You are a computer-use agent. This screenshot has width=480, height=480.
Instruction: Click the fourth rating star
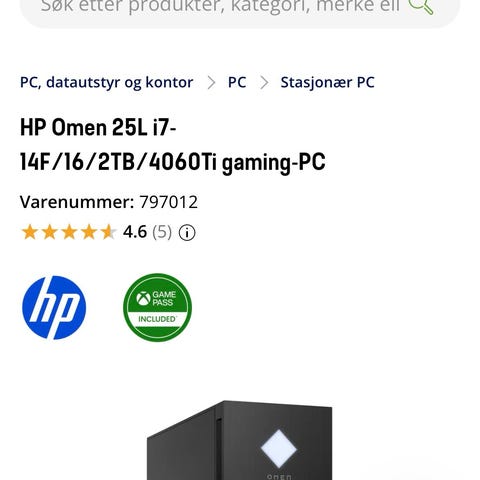point(89,232)
